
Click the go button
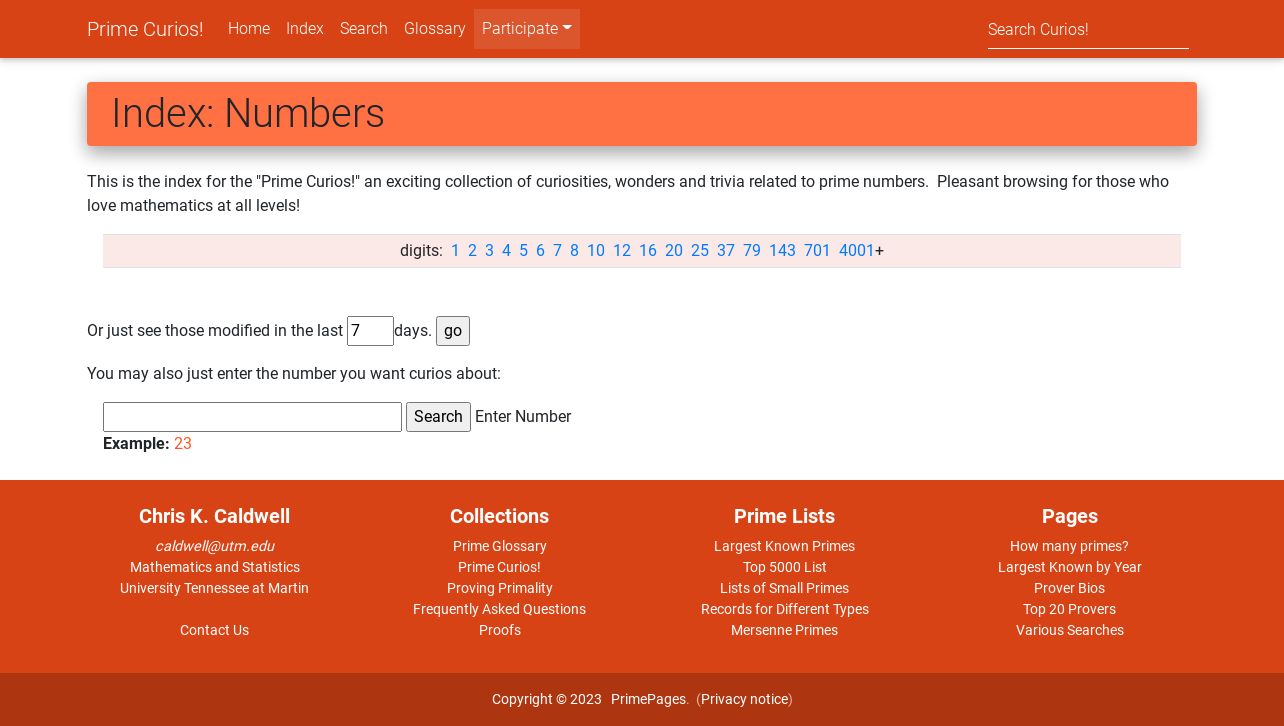(453, 331)
